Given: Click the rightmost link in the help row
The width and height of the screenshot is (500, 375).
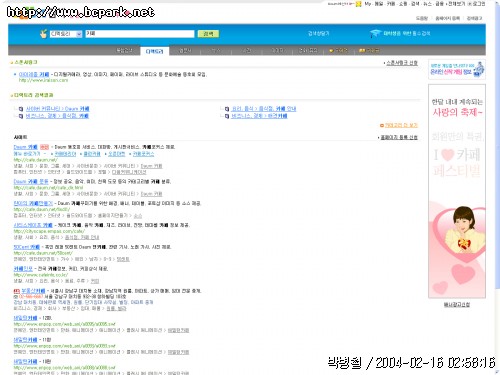Looking at the screenshot, I should click(474, 18).
